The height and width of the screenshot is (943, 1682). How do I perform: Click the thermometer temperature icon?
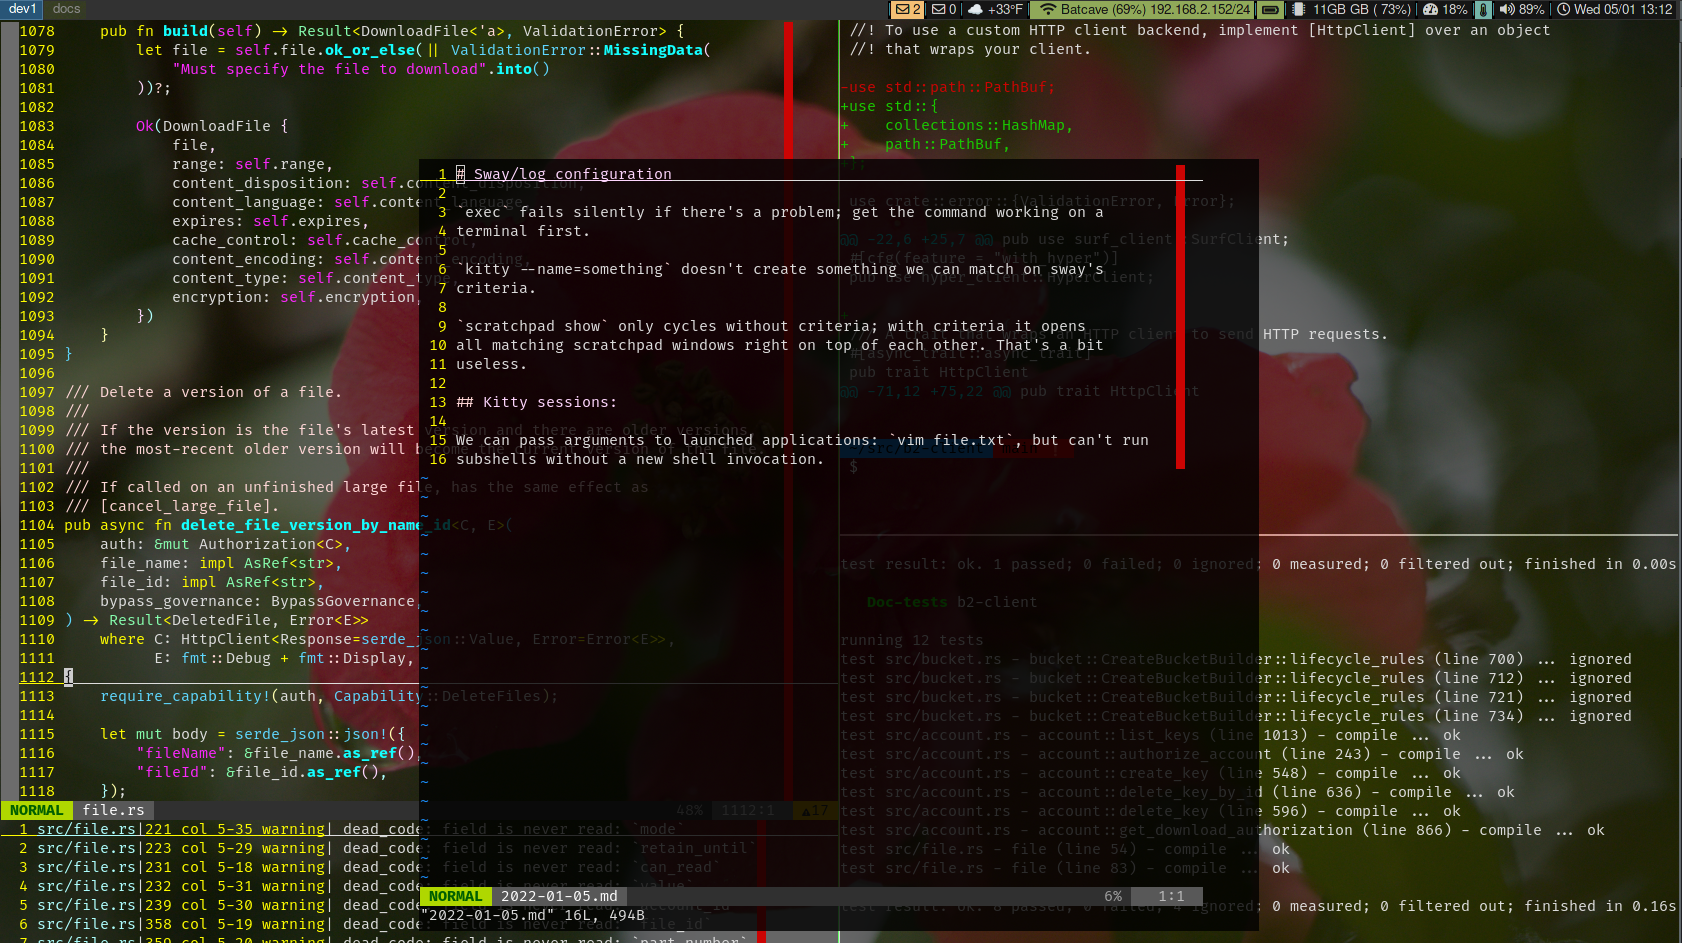pos(1483,9)
